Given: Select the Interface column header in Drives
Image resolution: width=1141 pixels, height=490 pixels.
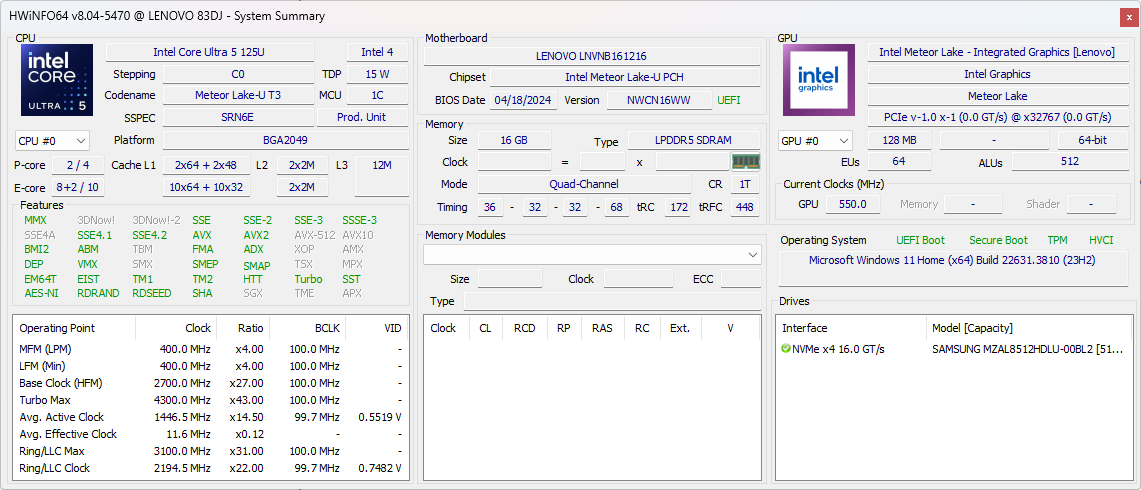Looking at the screenshot, I should coord(806,328).
